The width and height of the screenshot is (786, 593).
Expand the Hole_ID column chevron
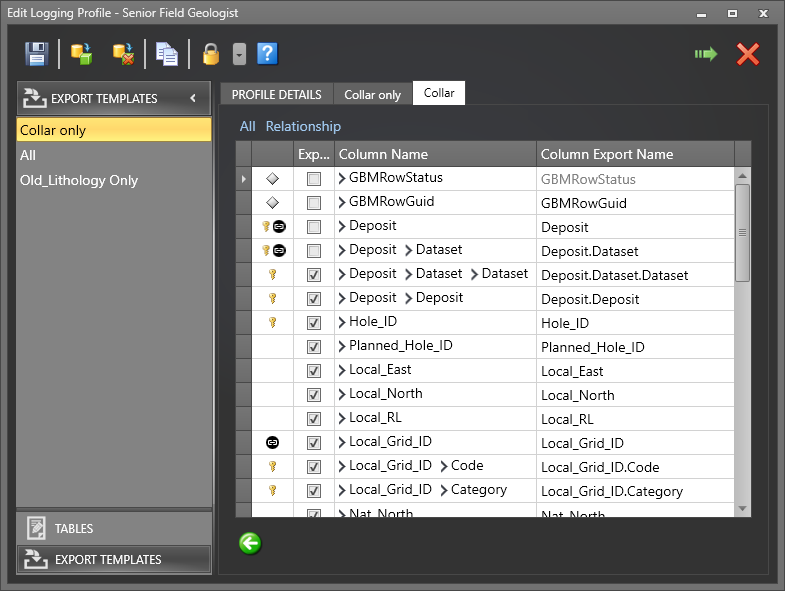pyautogui.click(x=342, y=322)
